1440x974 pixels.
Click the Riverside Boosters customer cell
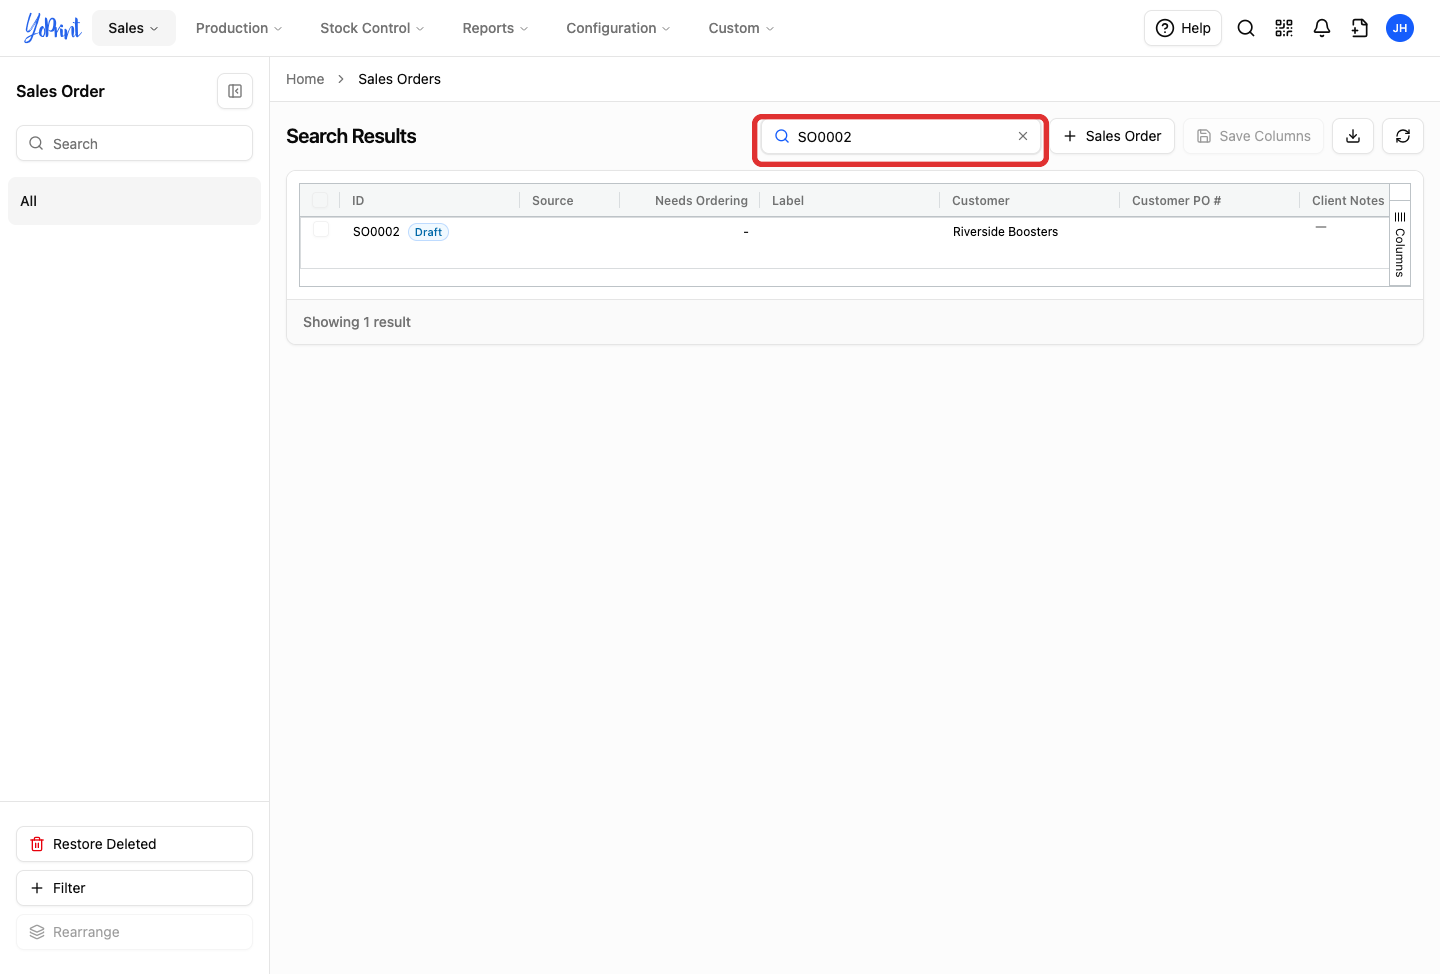1005,232
